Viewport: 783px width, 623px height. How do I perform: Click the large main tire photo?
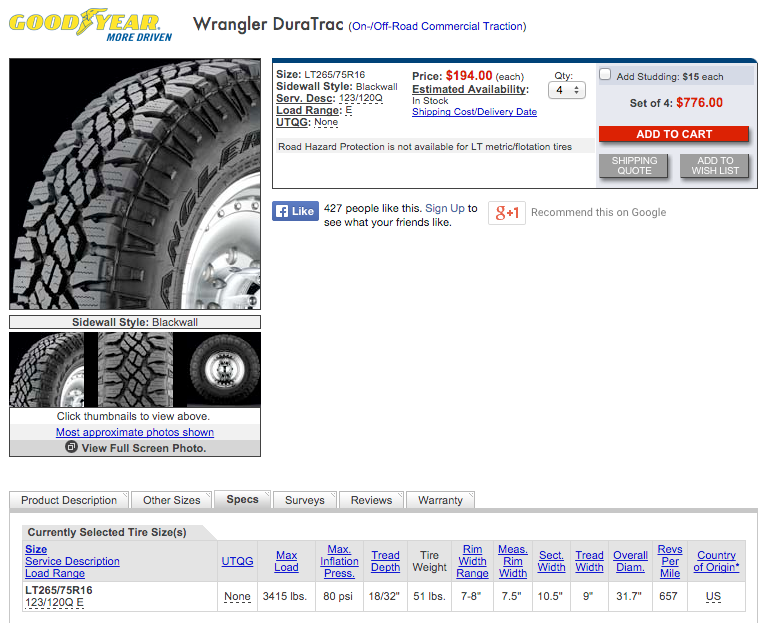135,184
